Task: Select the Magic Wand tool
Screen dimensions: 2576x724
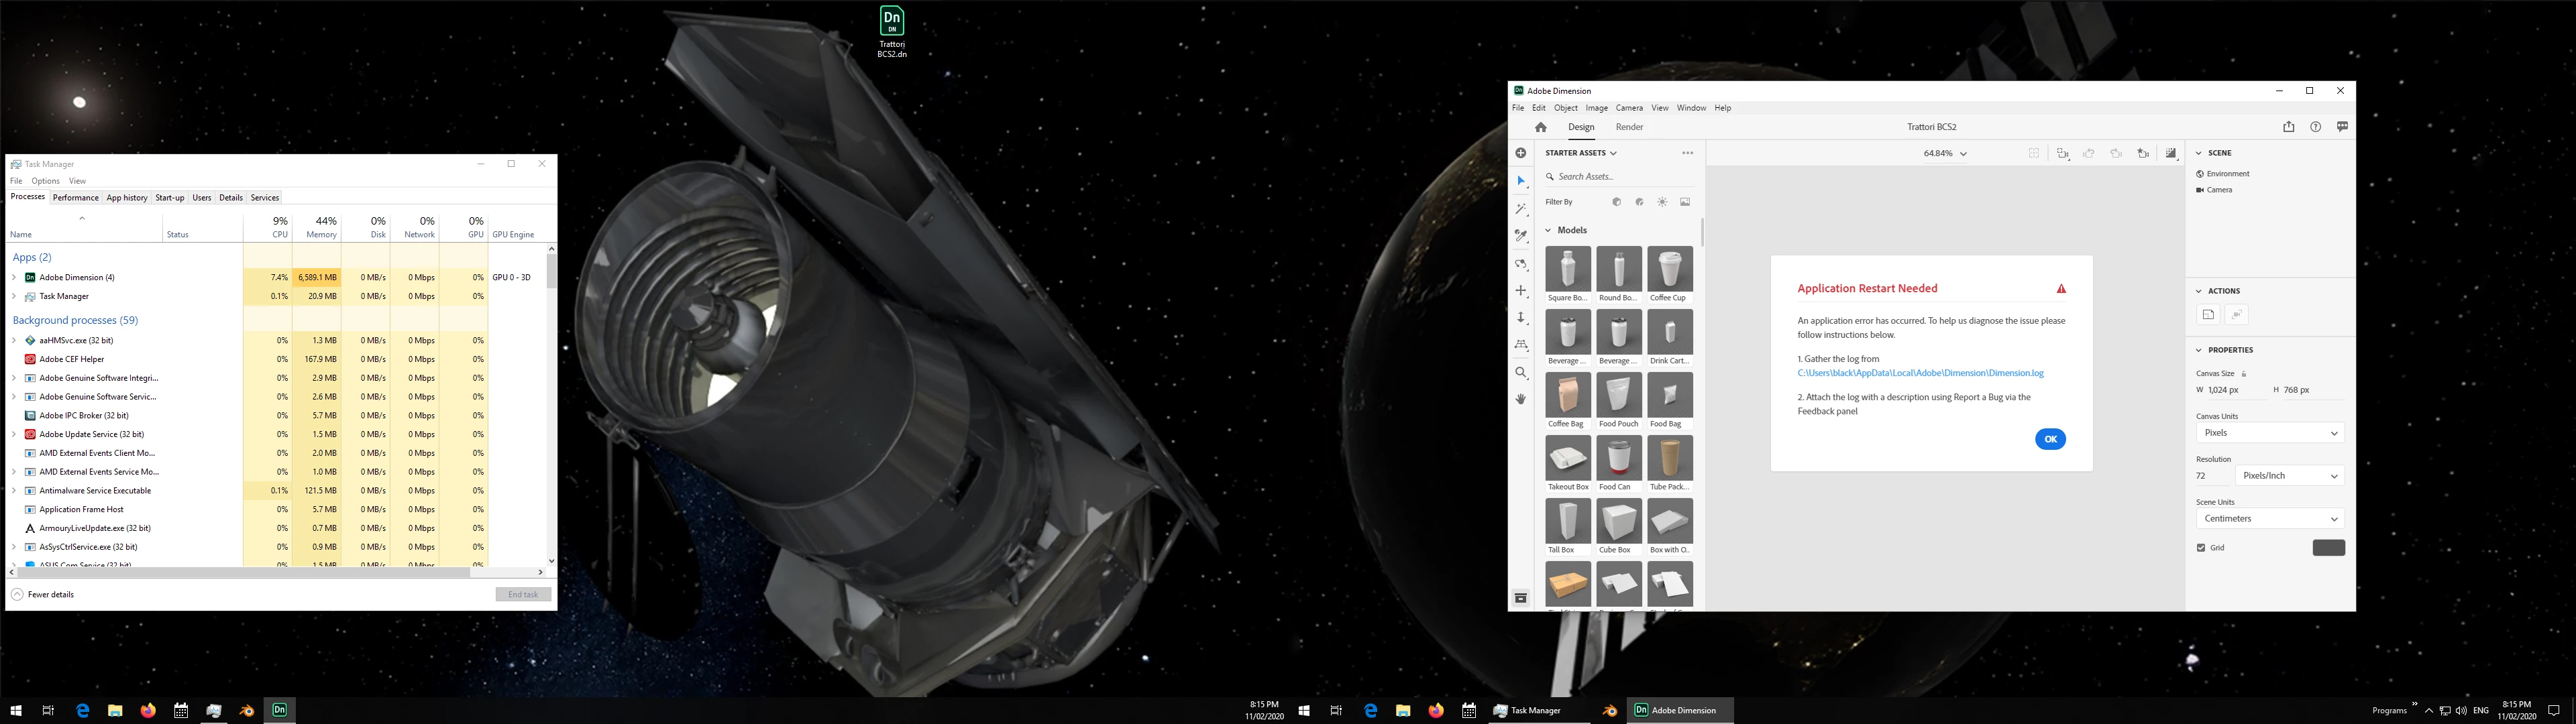Action: (1521, 209)
